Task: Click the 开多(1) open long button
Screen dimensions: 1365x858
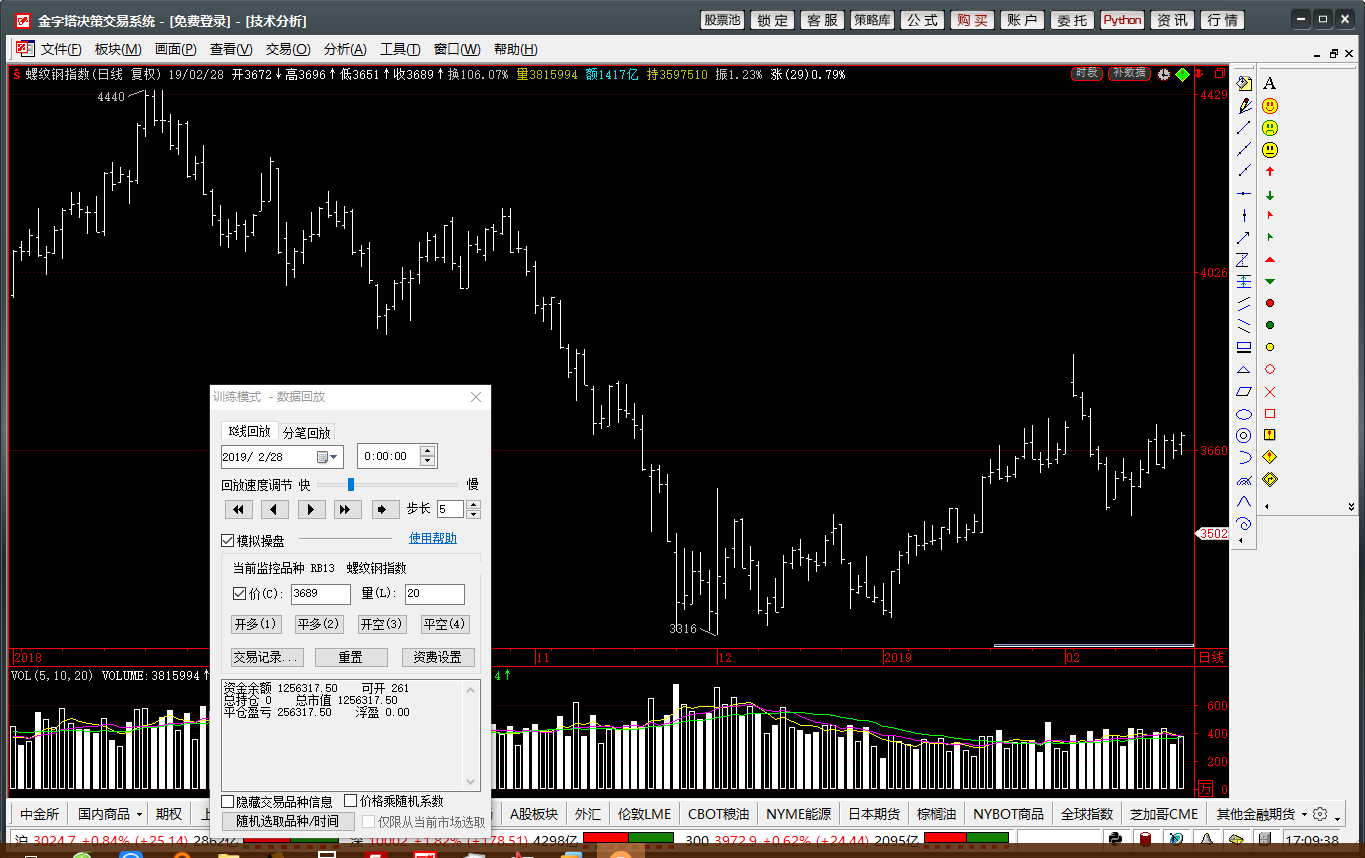Action: (256, 624)
